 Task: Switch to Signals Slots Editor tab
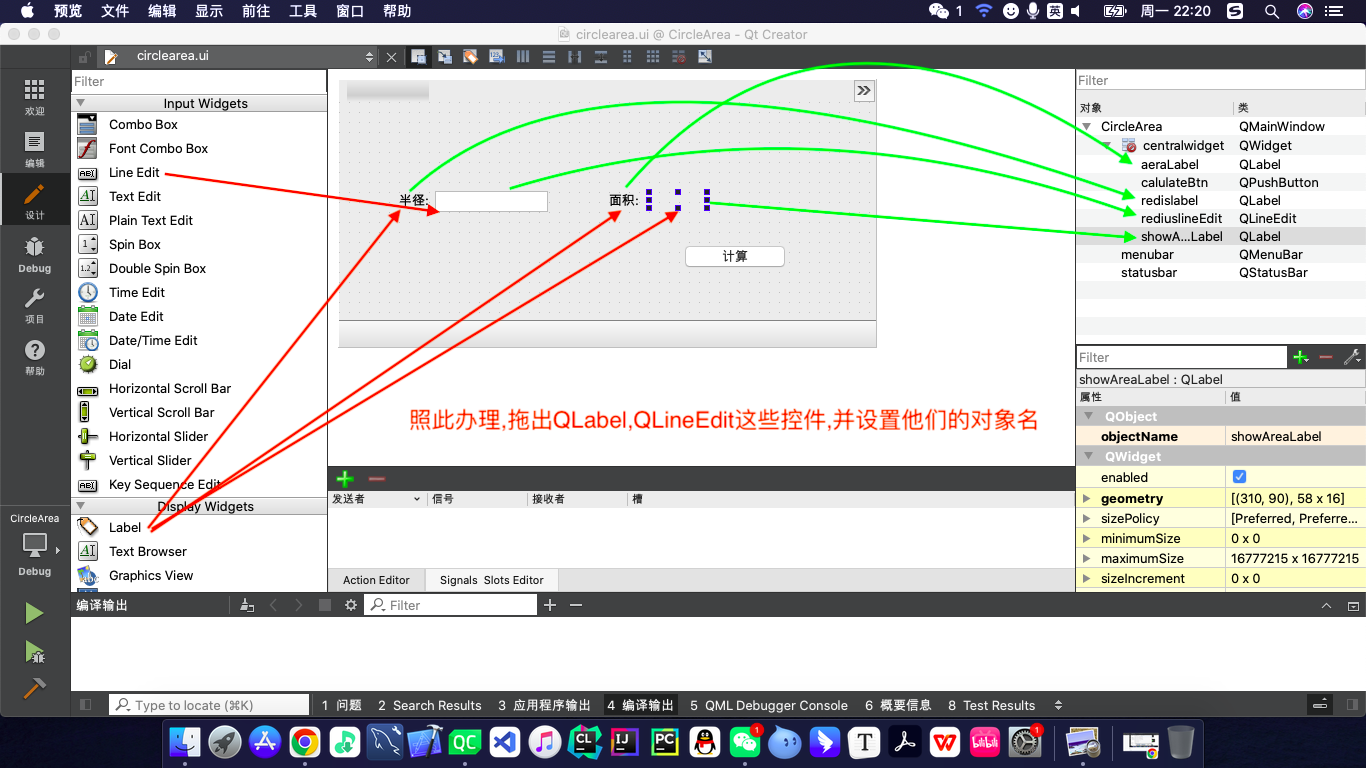[x=492, y=580]
